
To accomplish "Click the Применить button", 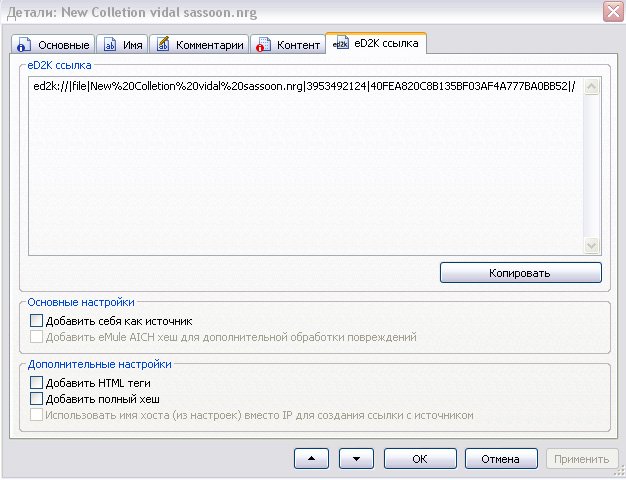I will coord(581,460).
